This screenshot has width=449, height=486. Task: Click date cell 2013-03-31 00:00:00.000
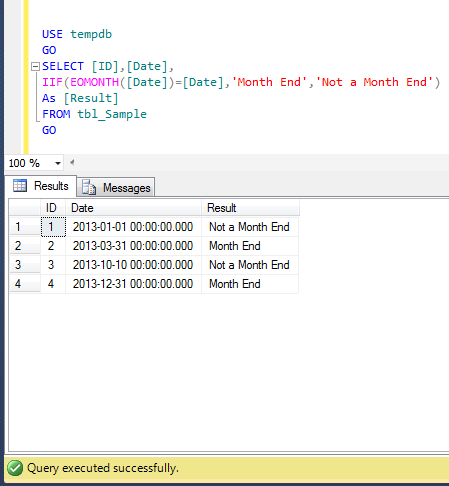tap(134, 246)
